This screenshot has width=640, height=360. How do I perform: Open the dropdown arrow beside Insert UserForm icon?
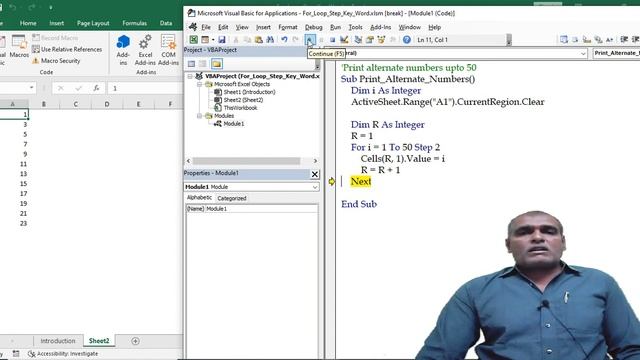point(213,40)
